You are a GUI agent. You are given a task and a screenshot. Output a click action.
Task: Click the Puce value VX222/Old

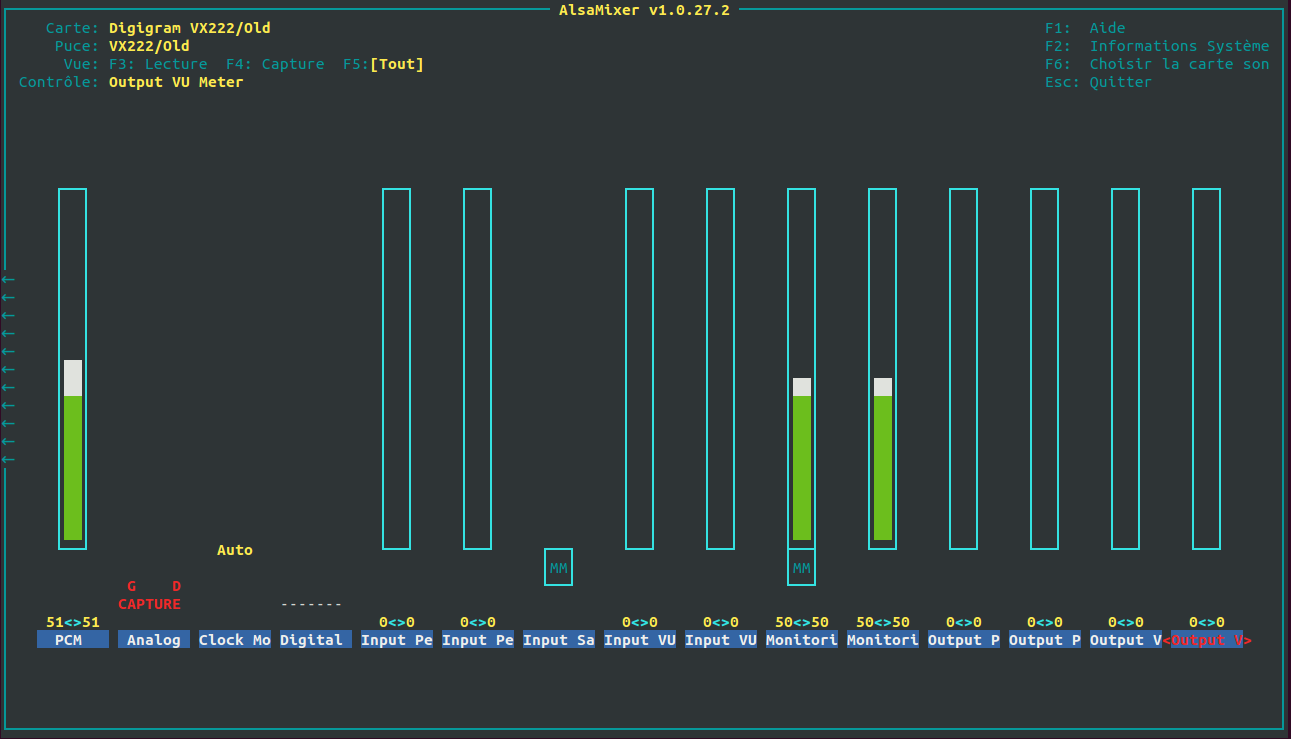149,46
